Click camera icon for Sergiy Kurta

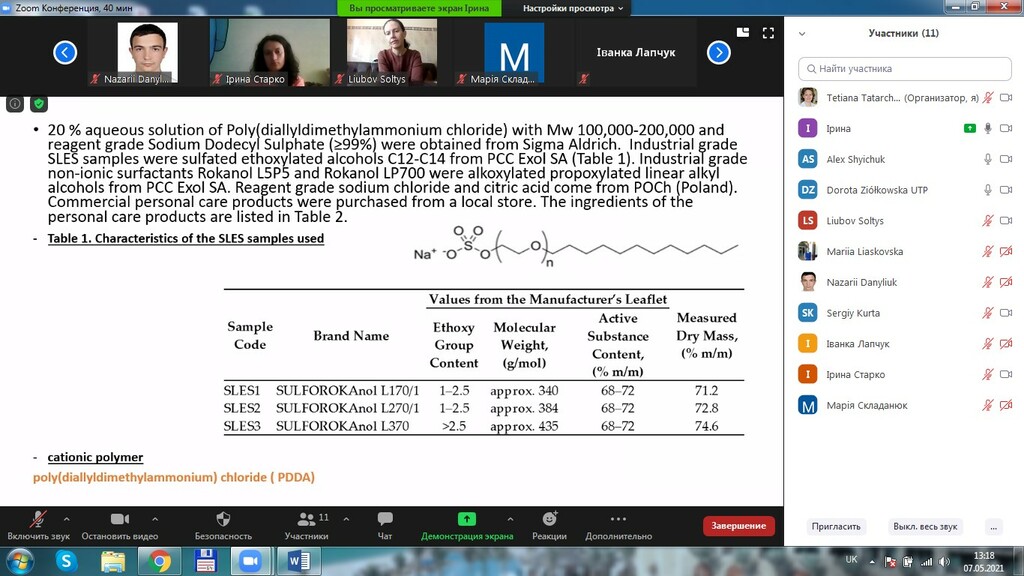[x=1006, y=313]
